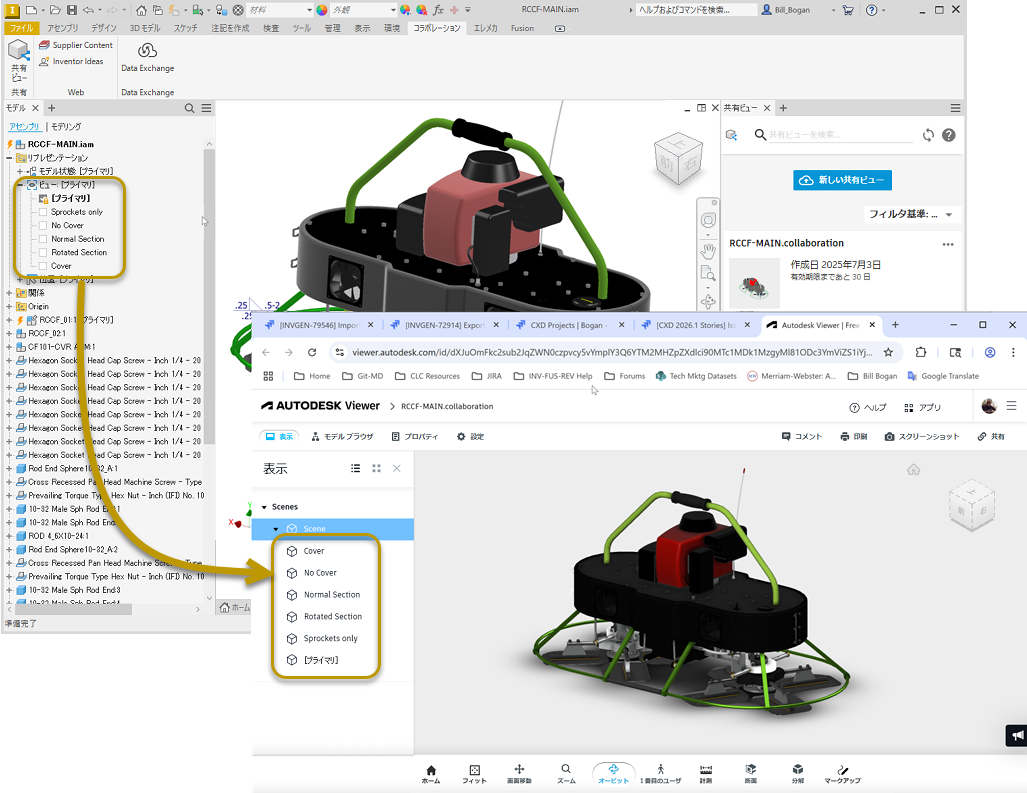1027x793 pixels.
Task: Open the Markup tool in Viewer toolbar
Action: click(842, 773)
